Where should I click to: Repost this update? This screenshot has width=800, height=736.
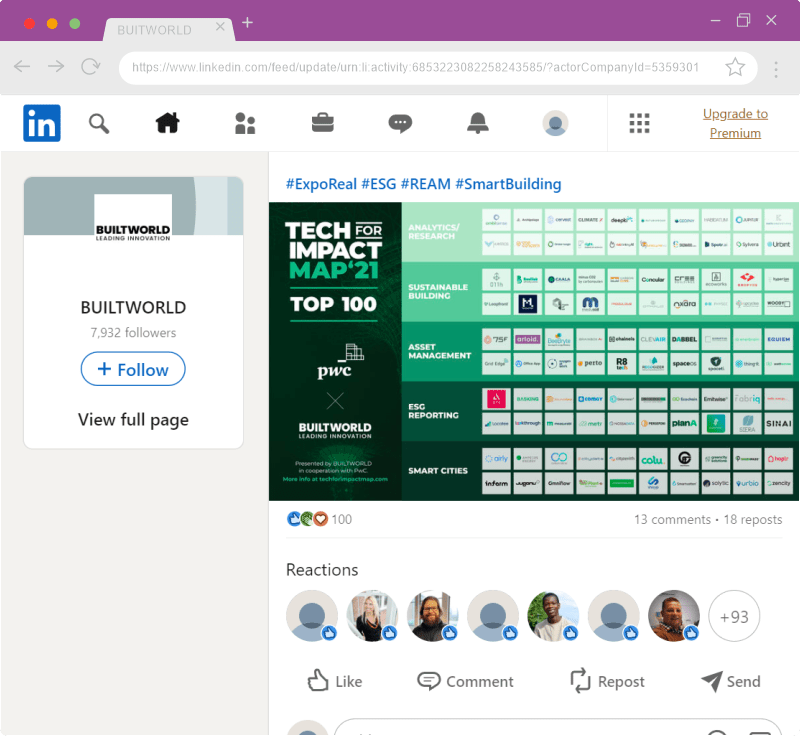(x=607, y=681)
